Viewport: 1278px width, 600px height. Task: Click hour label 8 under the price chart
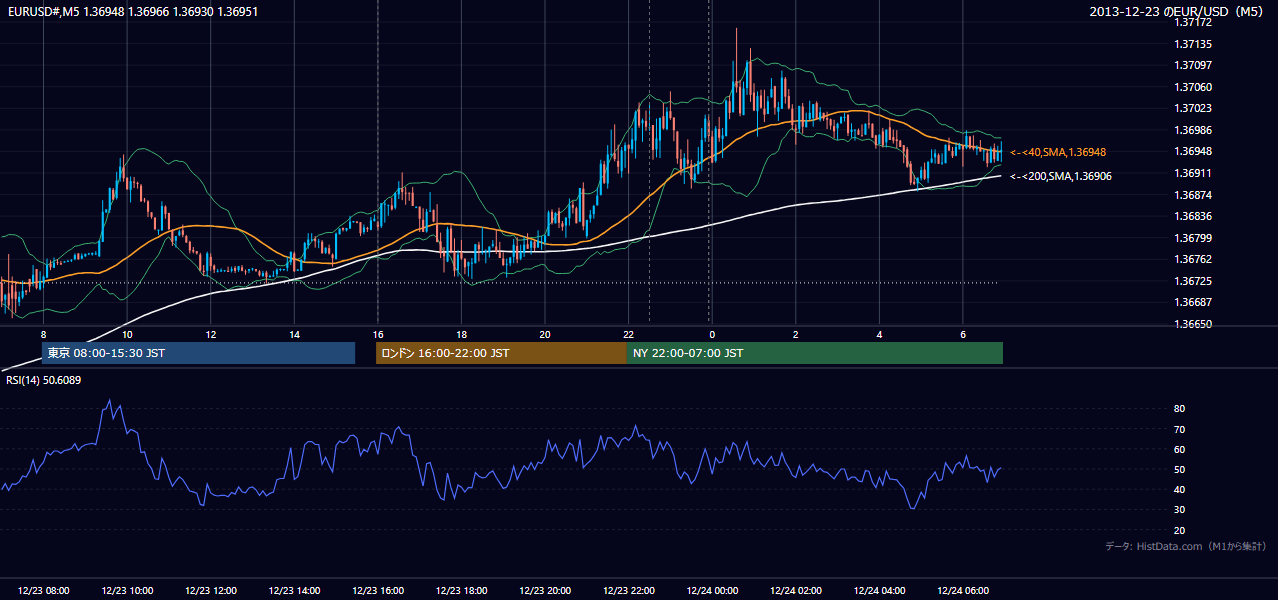pyautogui.click(x=43, y=334)
